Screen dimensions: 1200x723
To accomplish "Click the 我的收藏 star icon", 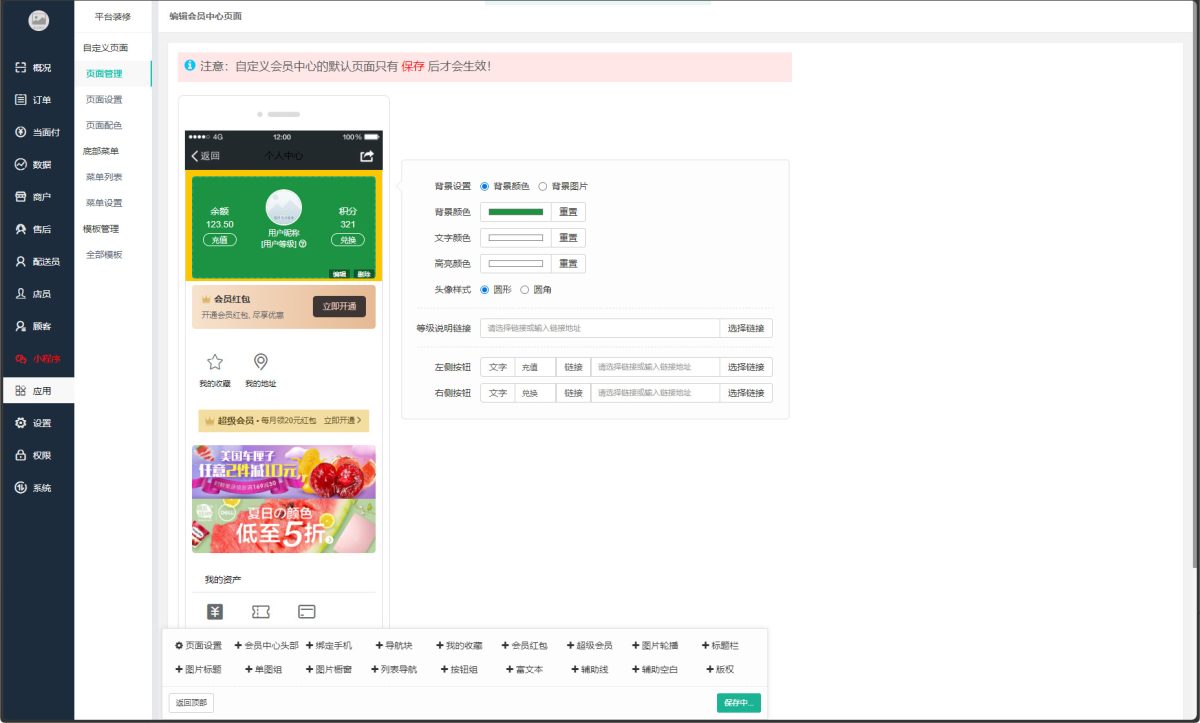I will pos(214,362).
